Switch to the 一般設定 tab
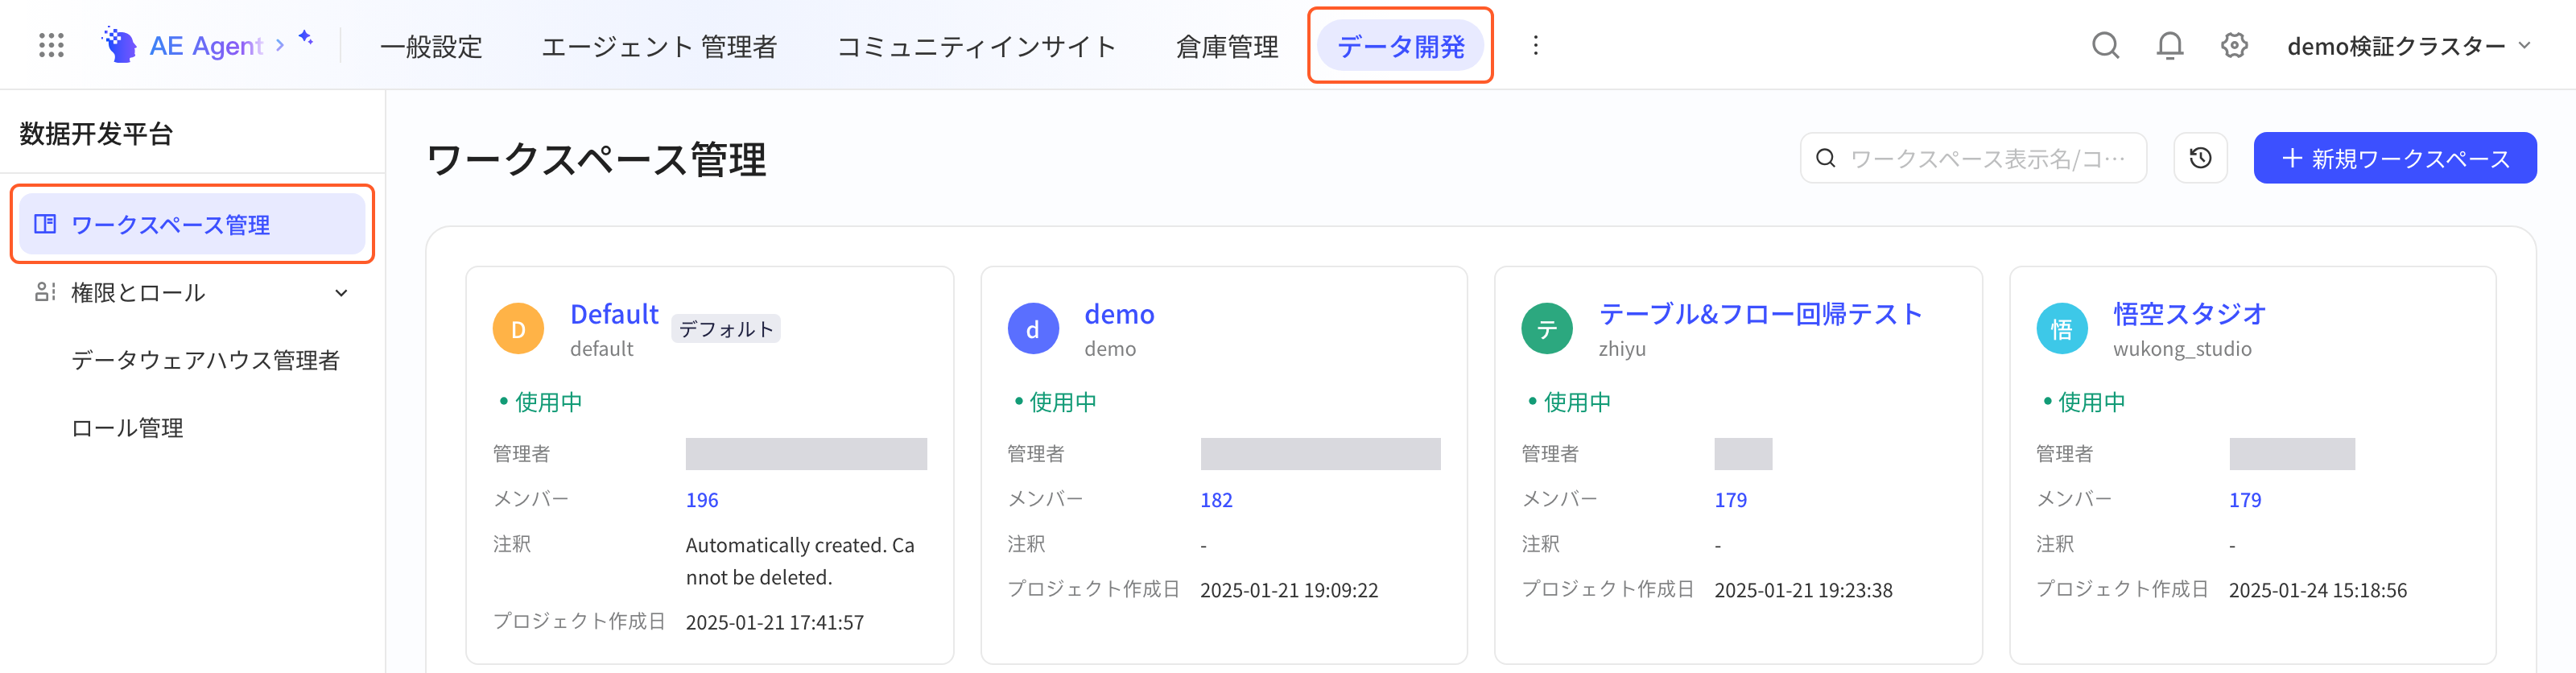The image size is (2576, 673). pyautogui.click(x=431, y=46)
